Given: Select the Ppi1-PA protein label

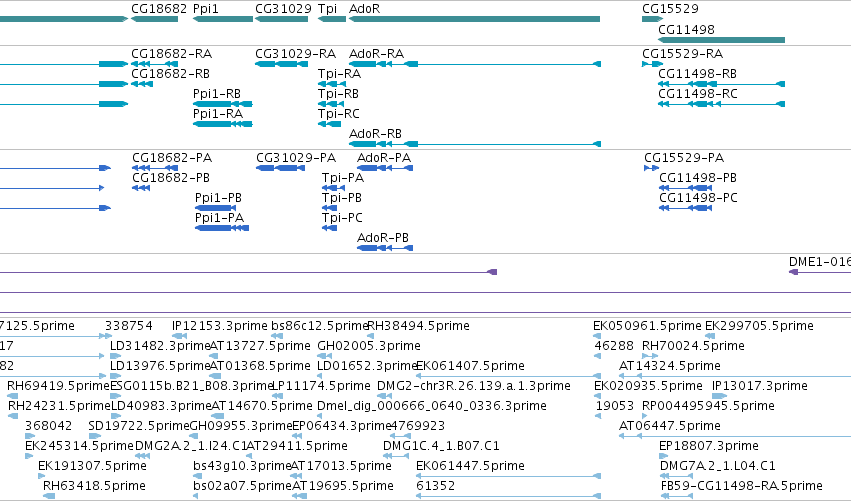Looking at the screenshot, I should tap(219, 218).
